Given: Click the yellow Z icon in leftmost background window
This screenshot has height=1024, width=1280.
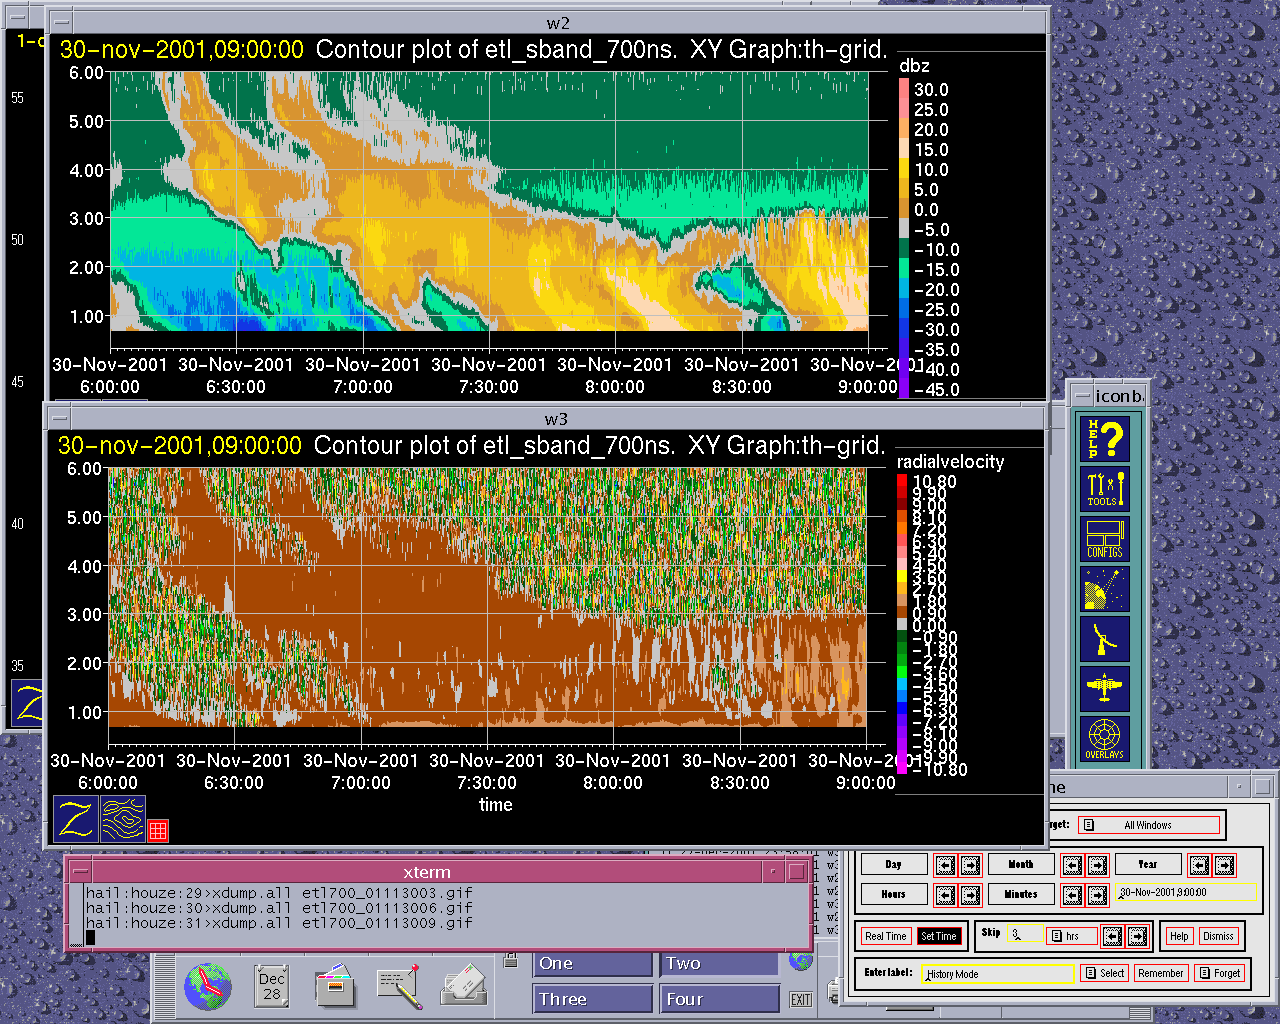Looking at the screenshot, I should pos(28,703).
